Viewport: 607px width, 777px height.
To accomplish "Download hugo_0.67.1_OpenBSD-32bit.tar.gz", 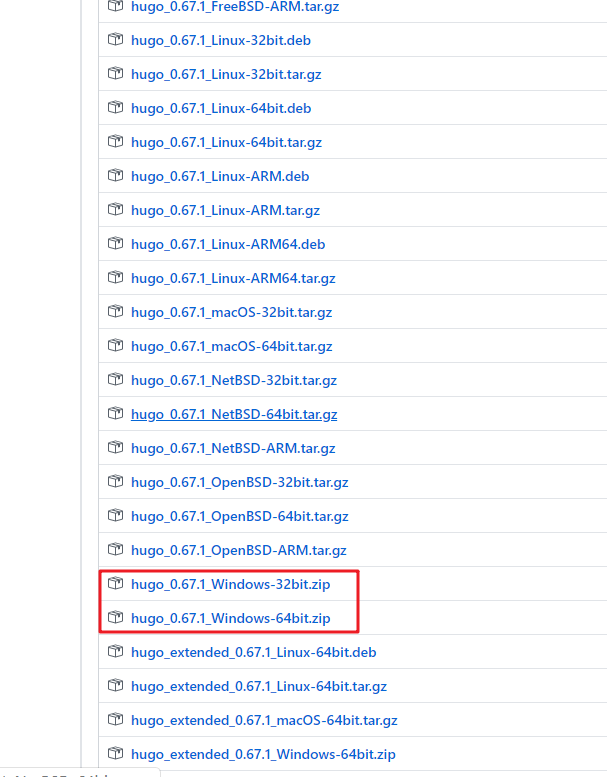I will (x=240, y=482).
